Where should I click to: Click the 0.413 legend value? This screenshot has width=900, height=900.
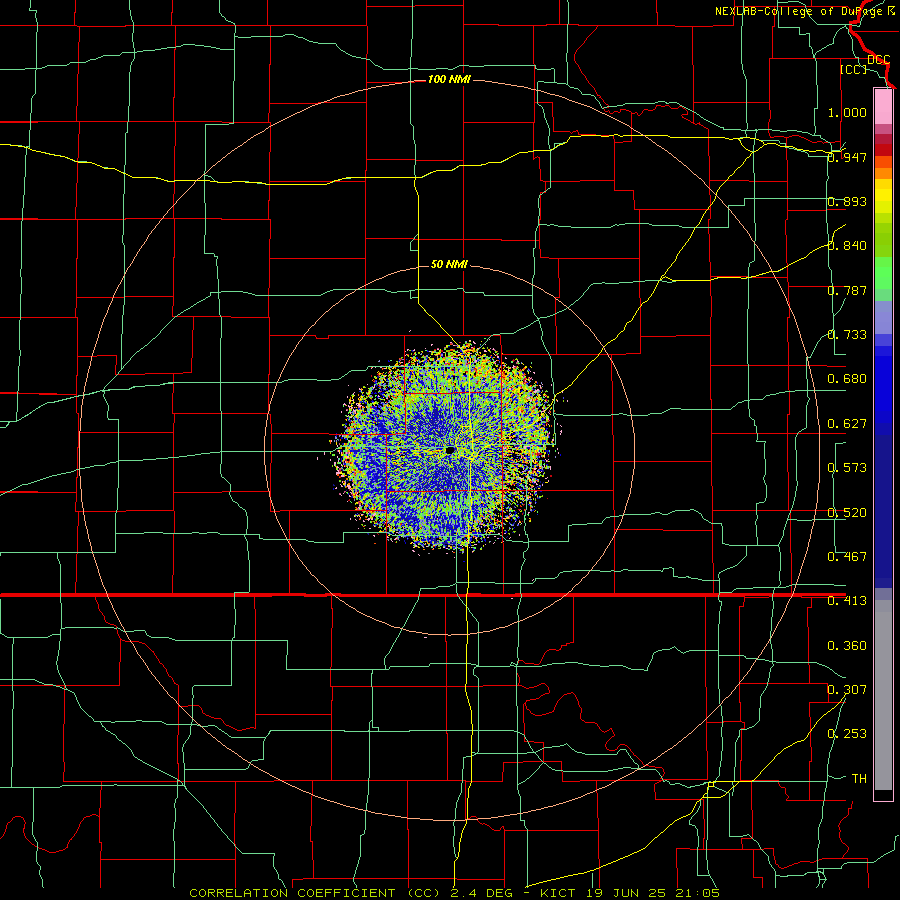point(847,601)
